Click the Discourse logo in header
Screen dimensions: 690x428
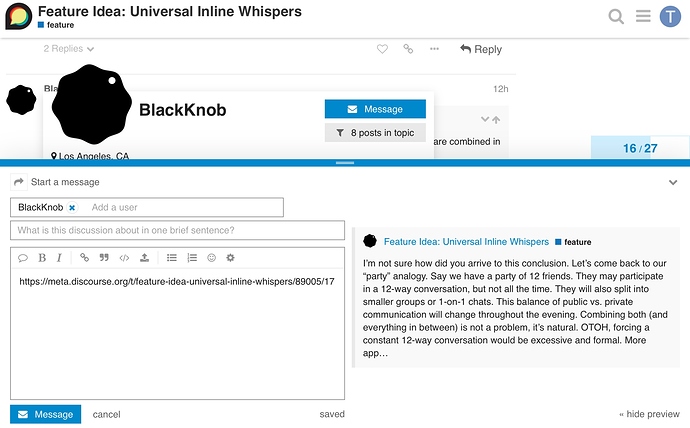tap(18, 17)
